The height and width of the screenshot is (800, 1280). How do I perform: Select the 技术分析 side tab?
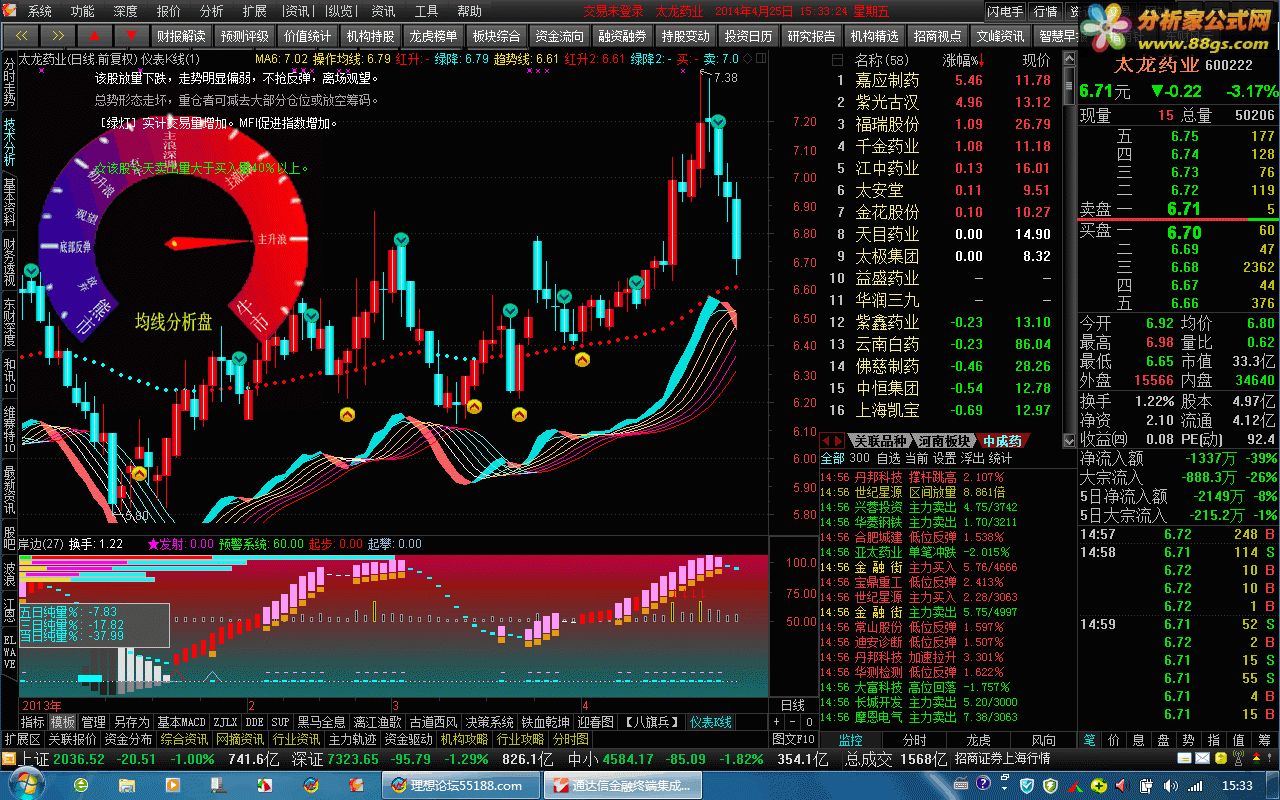9,142
